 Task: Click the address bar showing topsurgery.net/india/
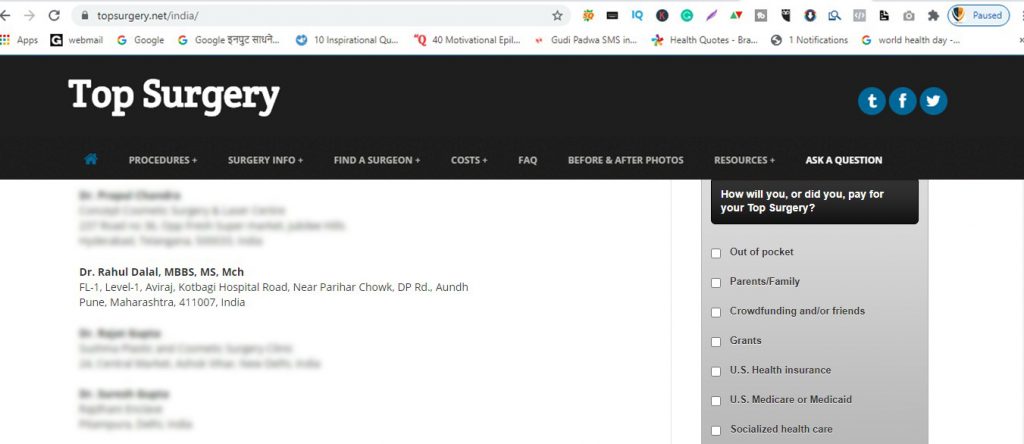[x=300, y=16]
